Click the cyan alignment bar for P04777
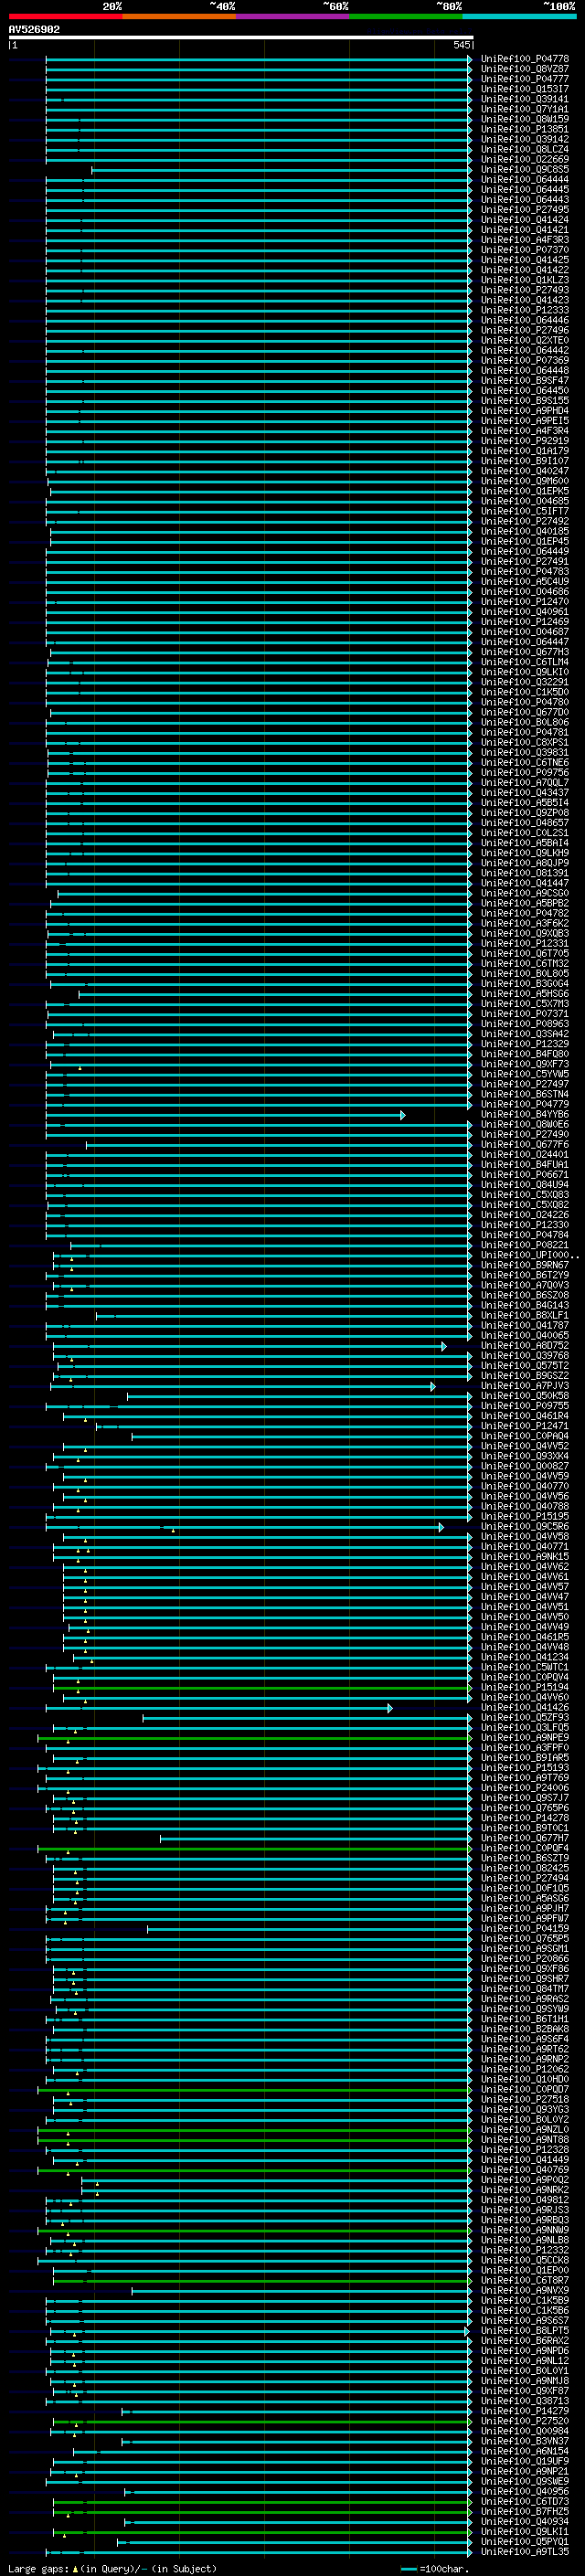585x2576 pixels. (257, 79)
